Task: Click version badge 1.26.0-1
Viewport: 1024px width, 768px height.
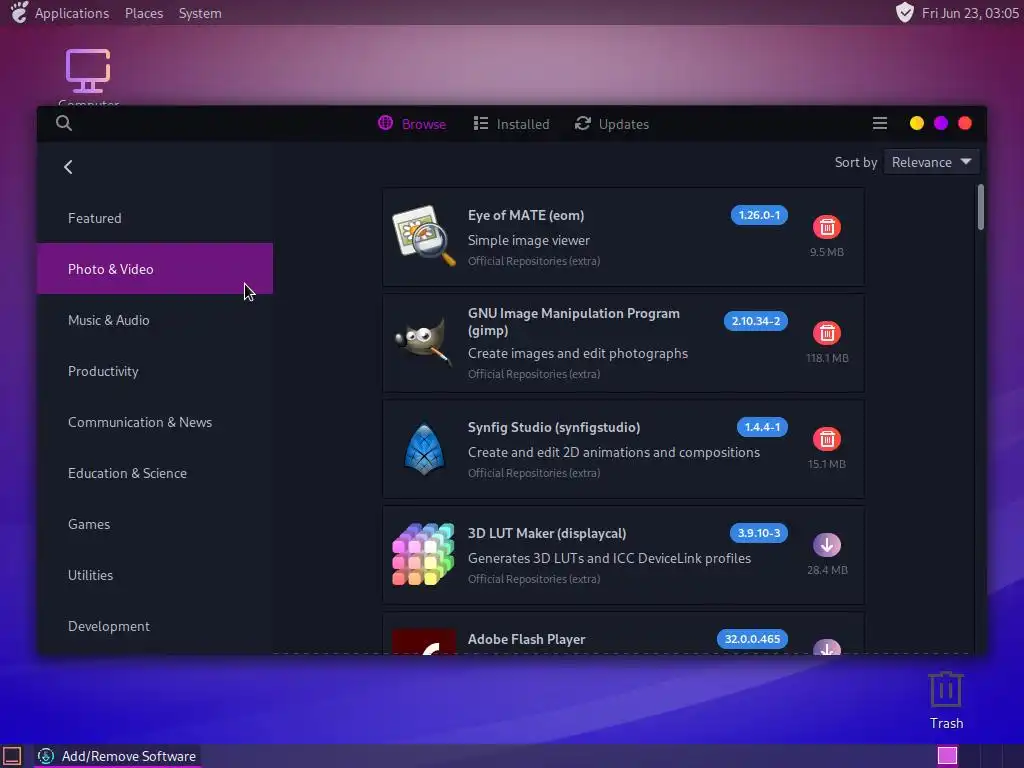Action: (759, 215)
